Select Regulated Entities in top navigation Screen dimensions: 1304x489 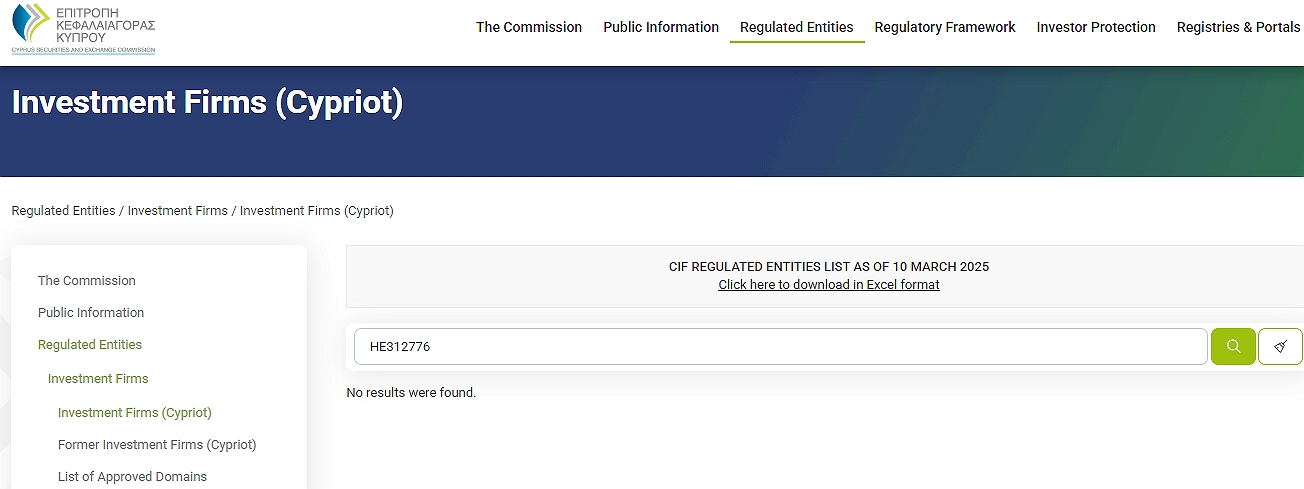797,27
